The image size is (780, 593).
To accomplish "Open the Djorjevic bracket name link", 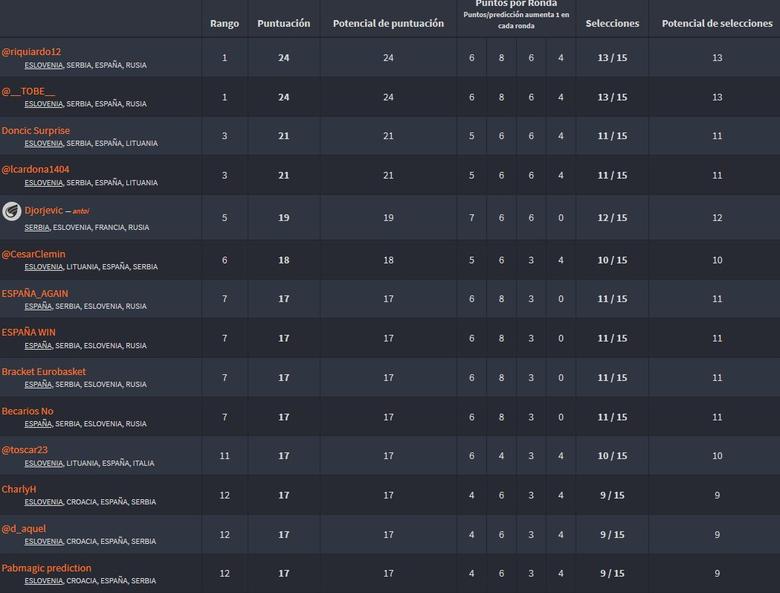I will point(43,211).
